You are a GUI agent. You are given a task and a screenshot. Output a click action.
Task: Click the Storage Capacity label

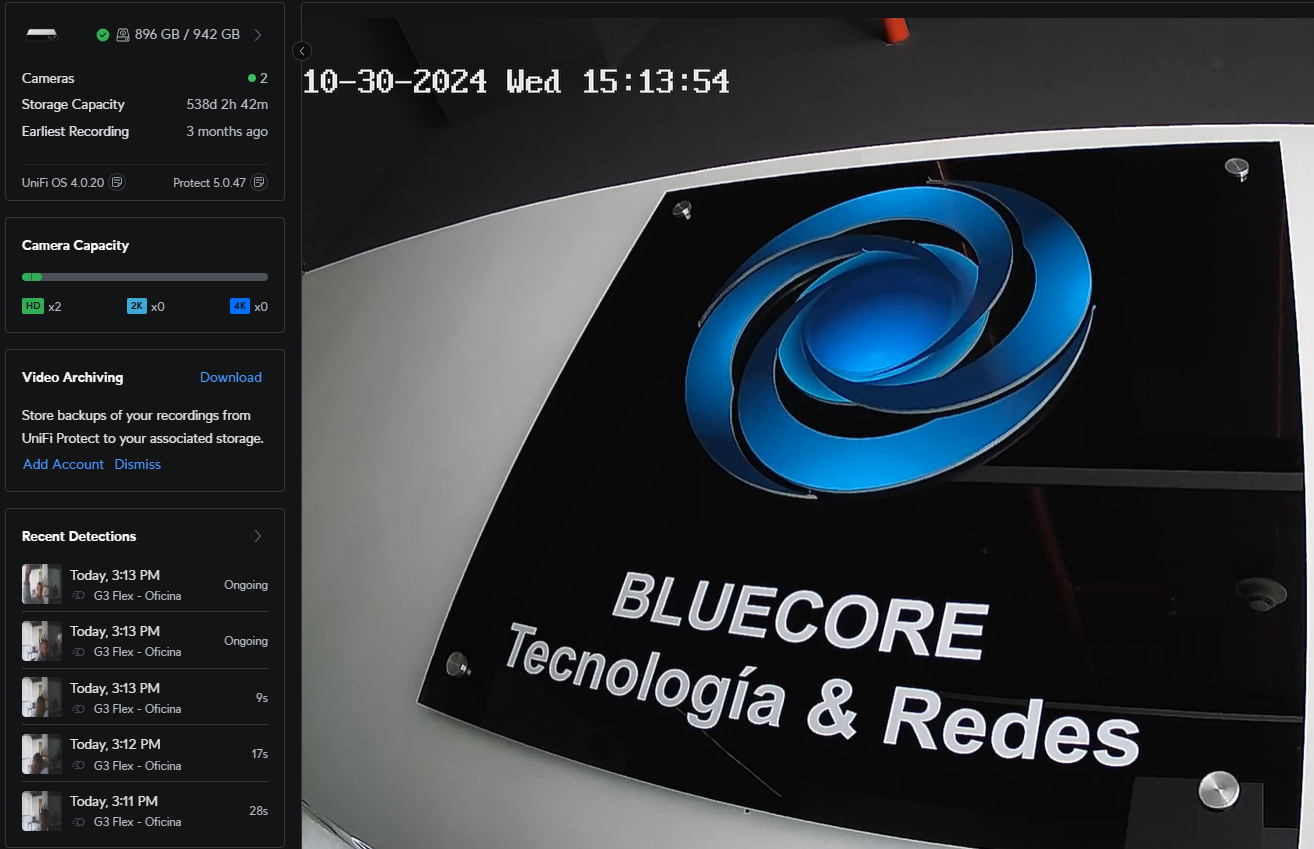point(73,105)
